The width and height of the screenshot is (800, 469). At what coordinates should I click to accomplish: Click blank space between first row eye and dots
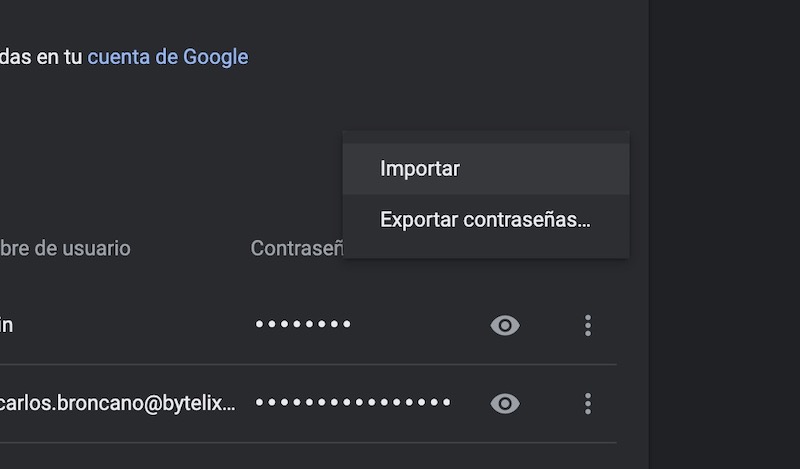pos(548,325)
